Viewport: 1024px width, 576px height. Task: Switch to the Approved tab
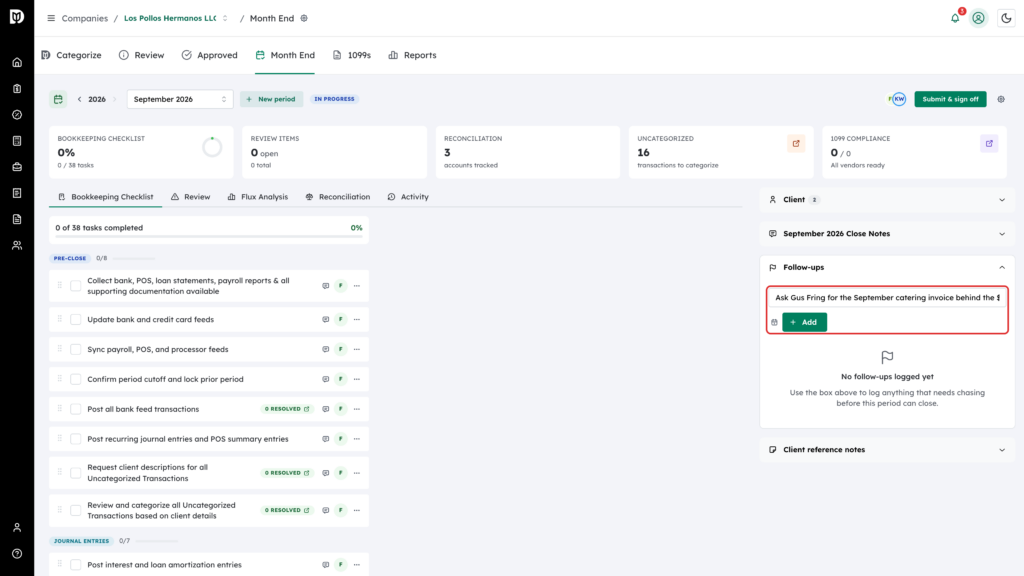coord(210,56)
